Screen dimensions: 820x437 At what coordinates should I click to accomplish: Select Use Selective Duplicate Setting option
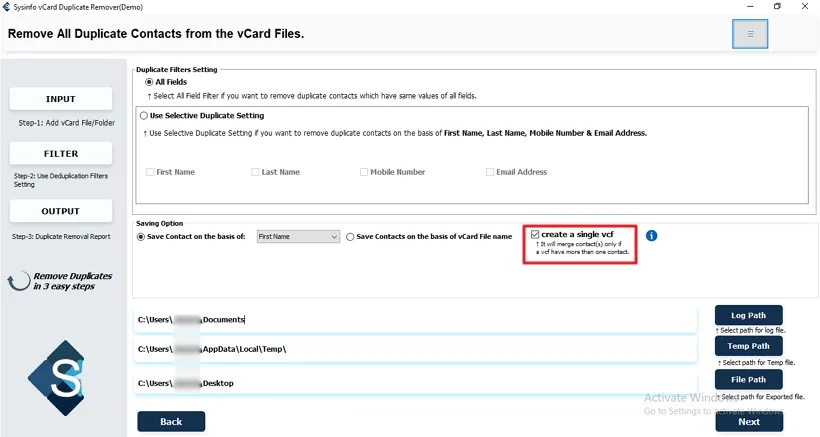tap(142, 116)
